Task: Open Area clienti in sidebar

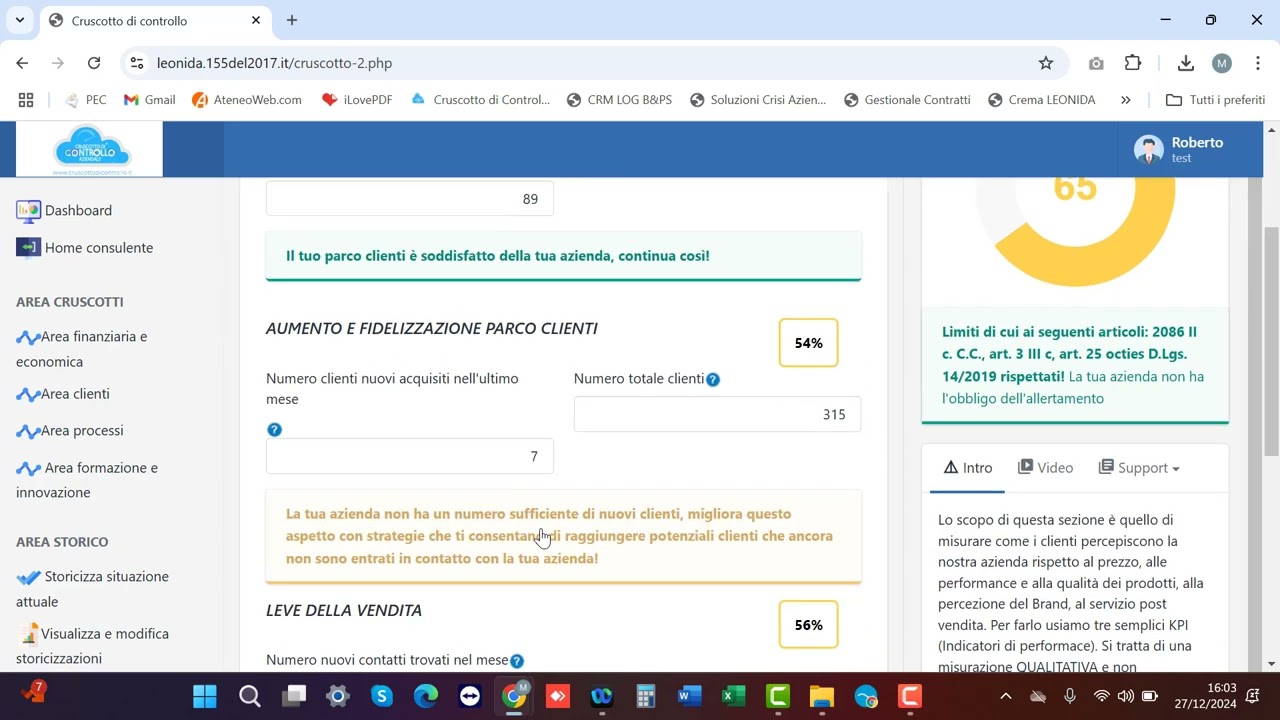Action: pos(75,394)
